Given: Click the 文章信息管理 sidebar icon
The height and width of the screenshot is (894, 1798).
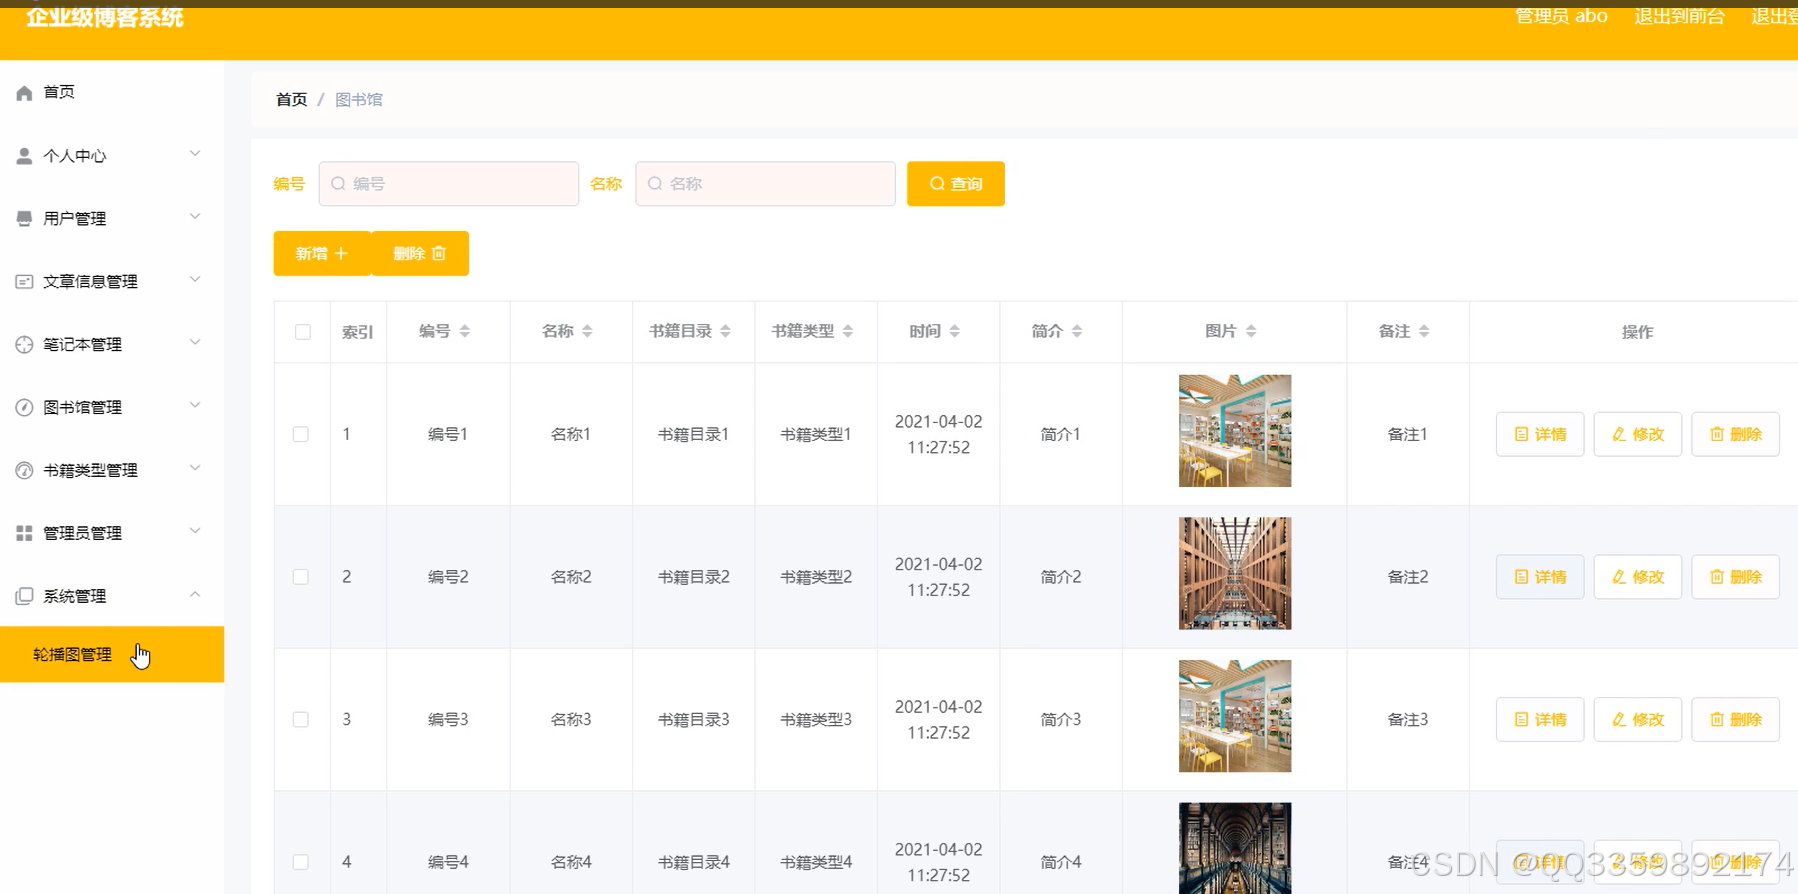Looking at the screenshot, I should coord(24,282).
